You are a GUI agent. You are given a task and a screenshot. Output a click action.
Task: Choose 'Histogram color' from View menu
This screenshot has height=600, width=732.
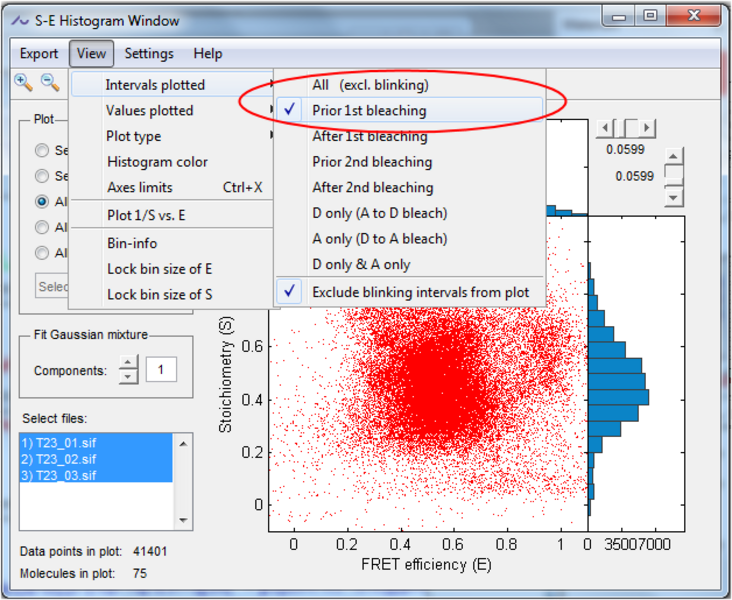point(157,162)
